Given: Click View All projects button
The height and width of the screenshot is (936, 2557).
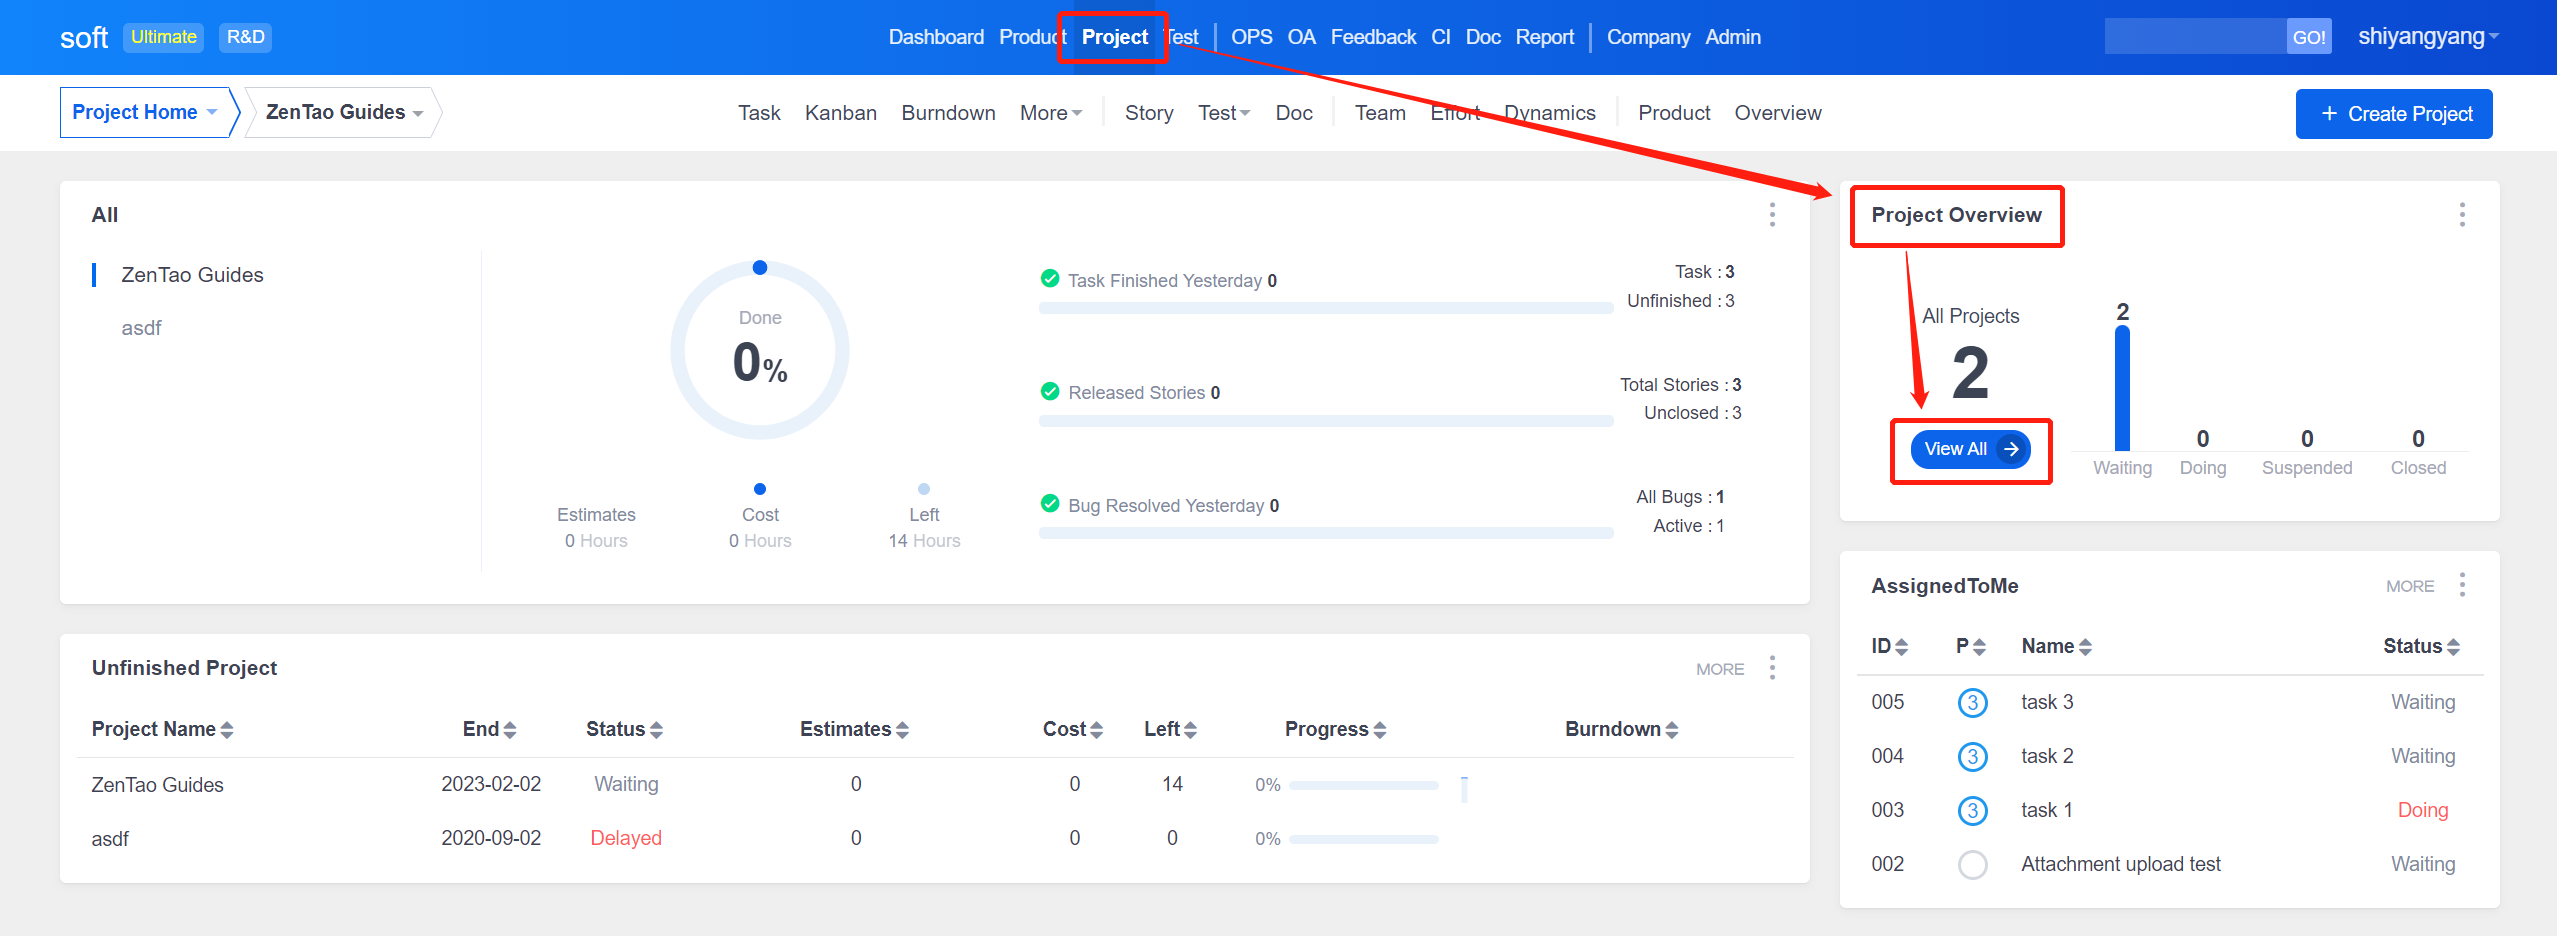Looking at the screenshot, I should pyautogui.click(x=1969, y=450).
